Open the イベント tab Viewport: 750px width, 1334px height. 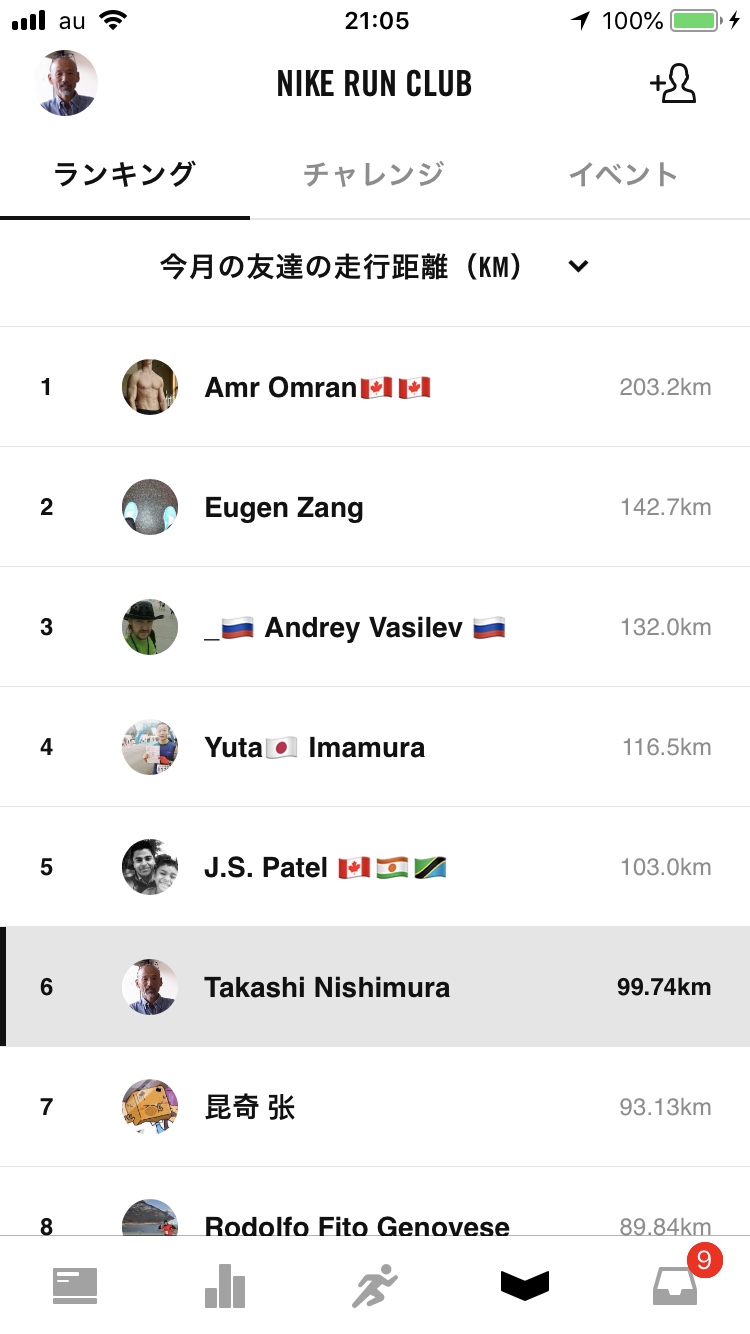click(x=623, y=175)
